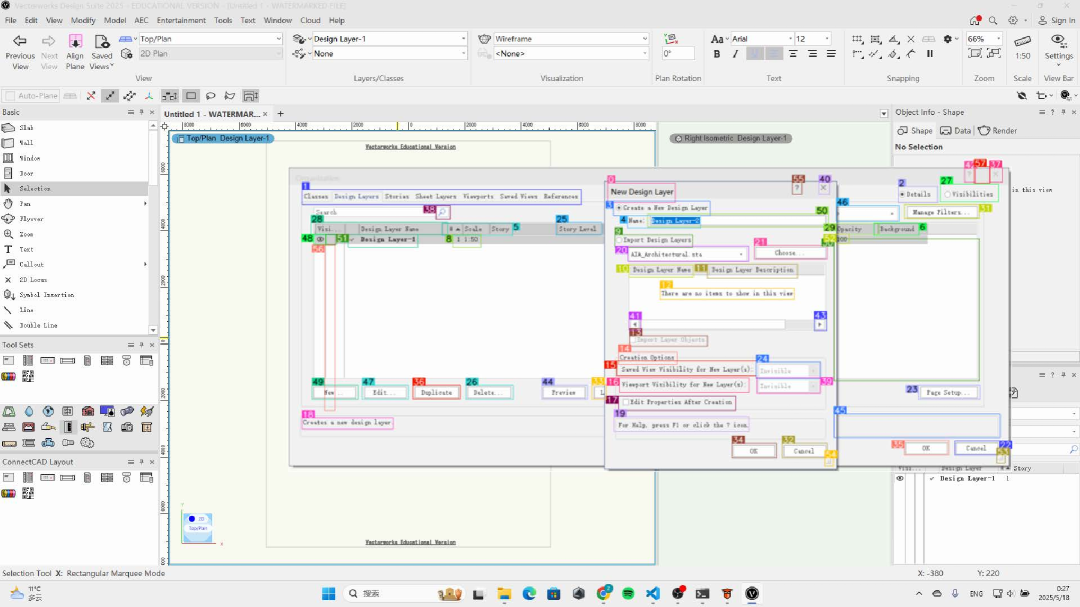1080x607 pixels.
Task: Enable Edit Properties After Creation checkbox
Action: click(x=626, y=402)
